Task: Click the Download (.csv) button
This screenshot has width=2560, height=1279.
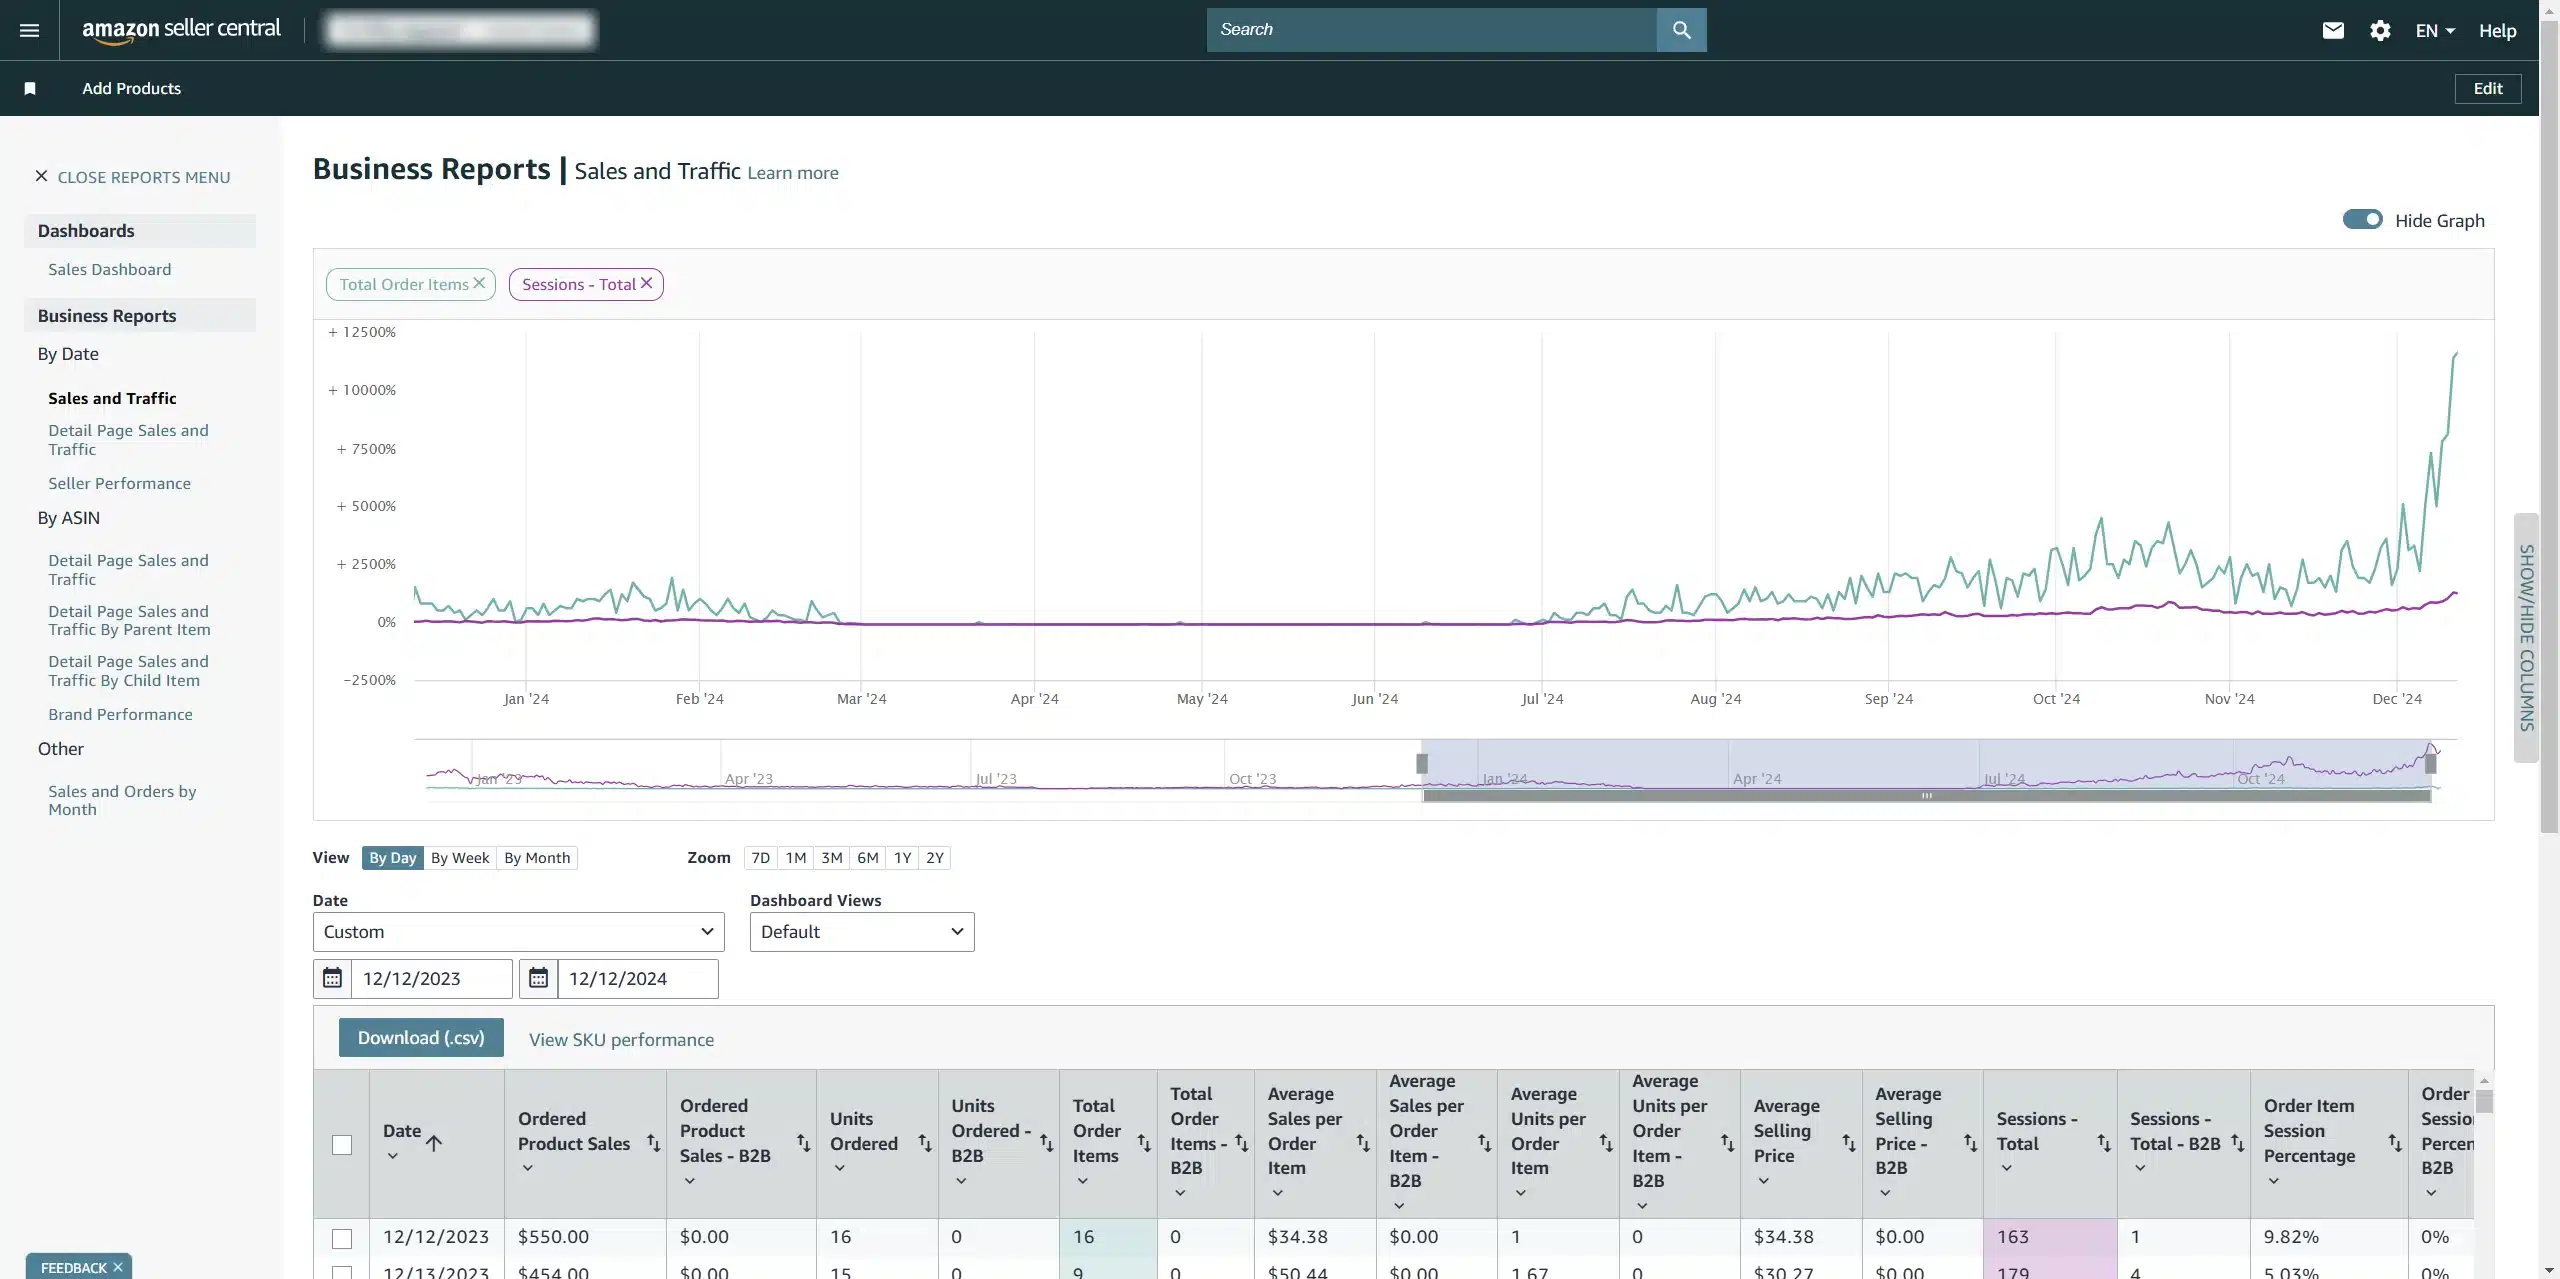Action: 421,1037
